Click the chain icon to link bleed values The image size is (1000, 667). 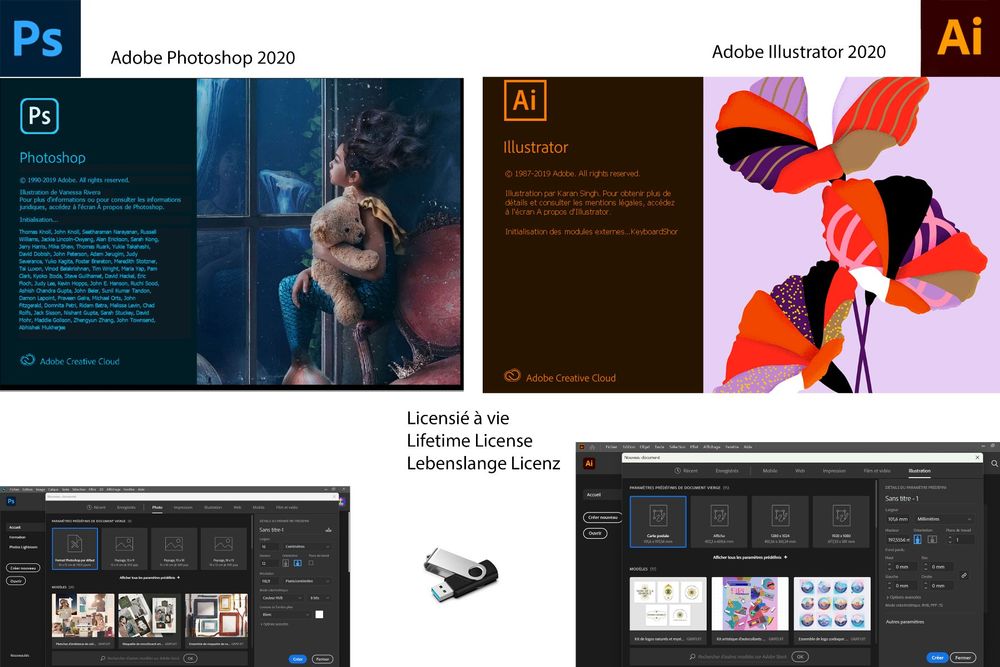[x=966, y=575]
